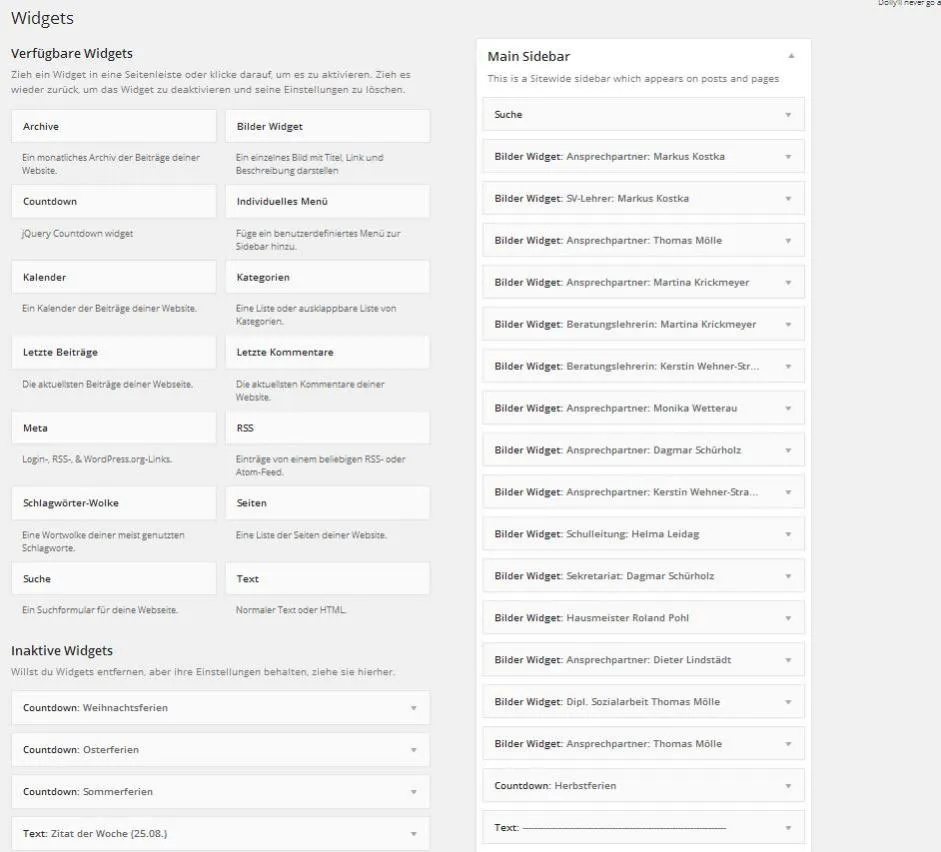Expand the Countdown: Herbstferien sidebar widget

point(788,786)
